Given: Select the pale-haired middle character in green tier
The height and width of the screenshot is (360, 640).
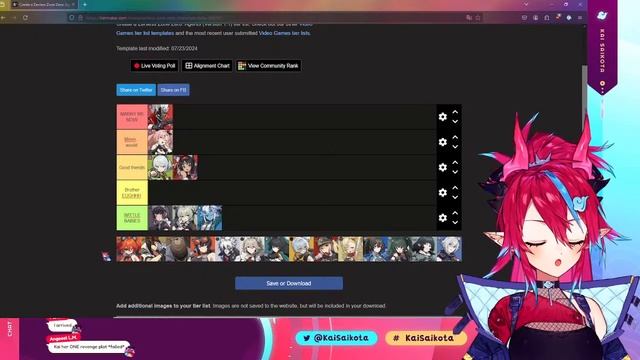Looking at the screenshot, I should (185, 218).
